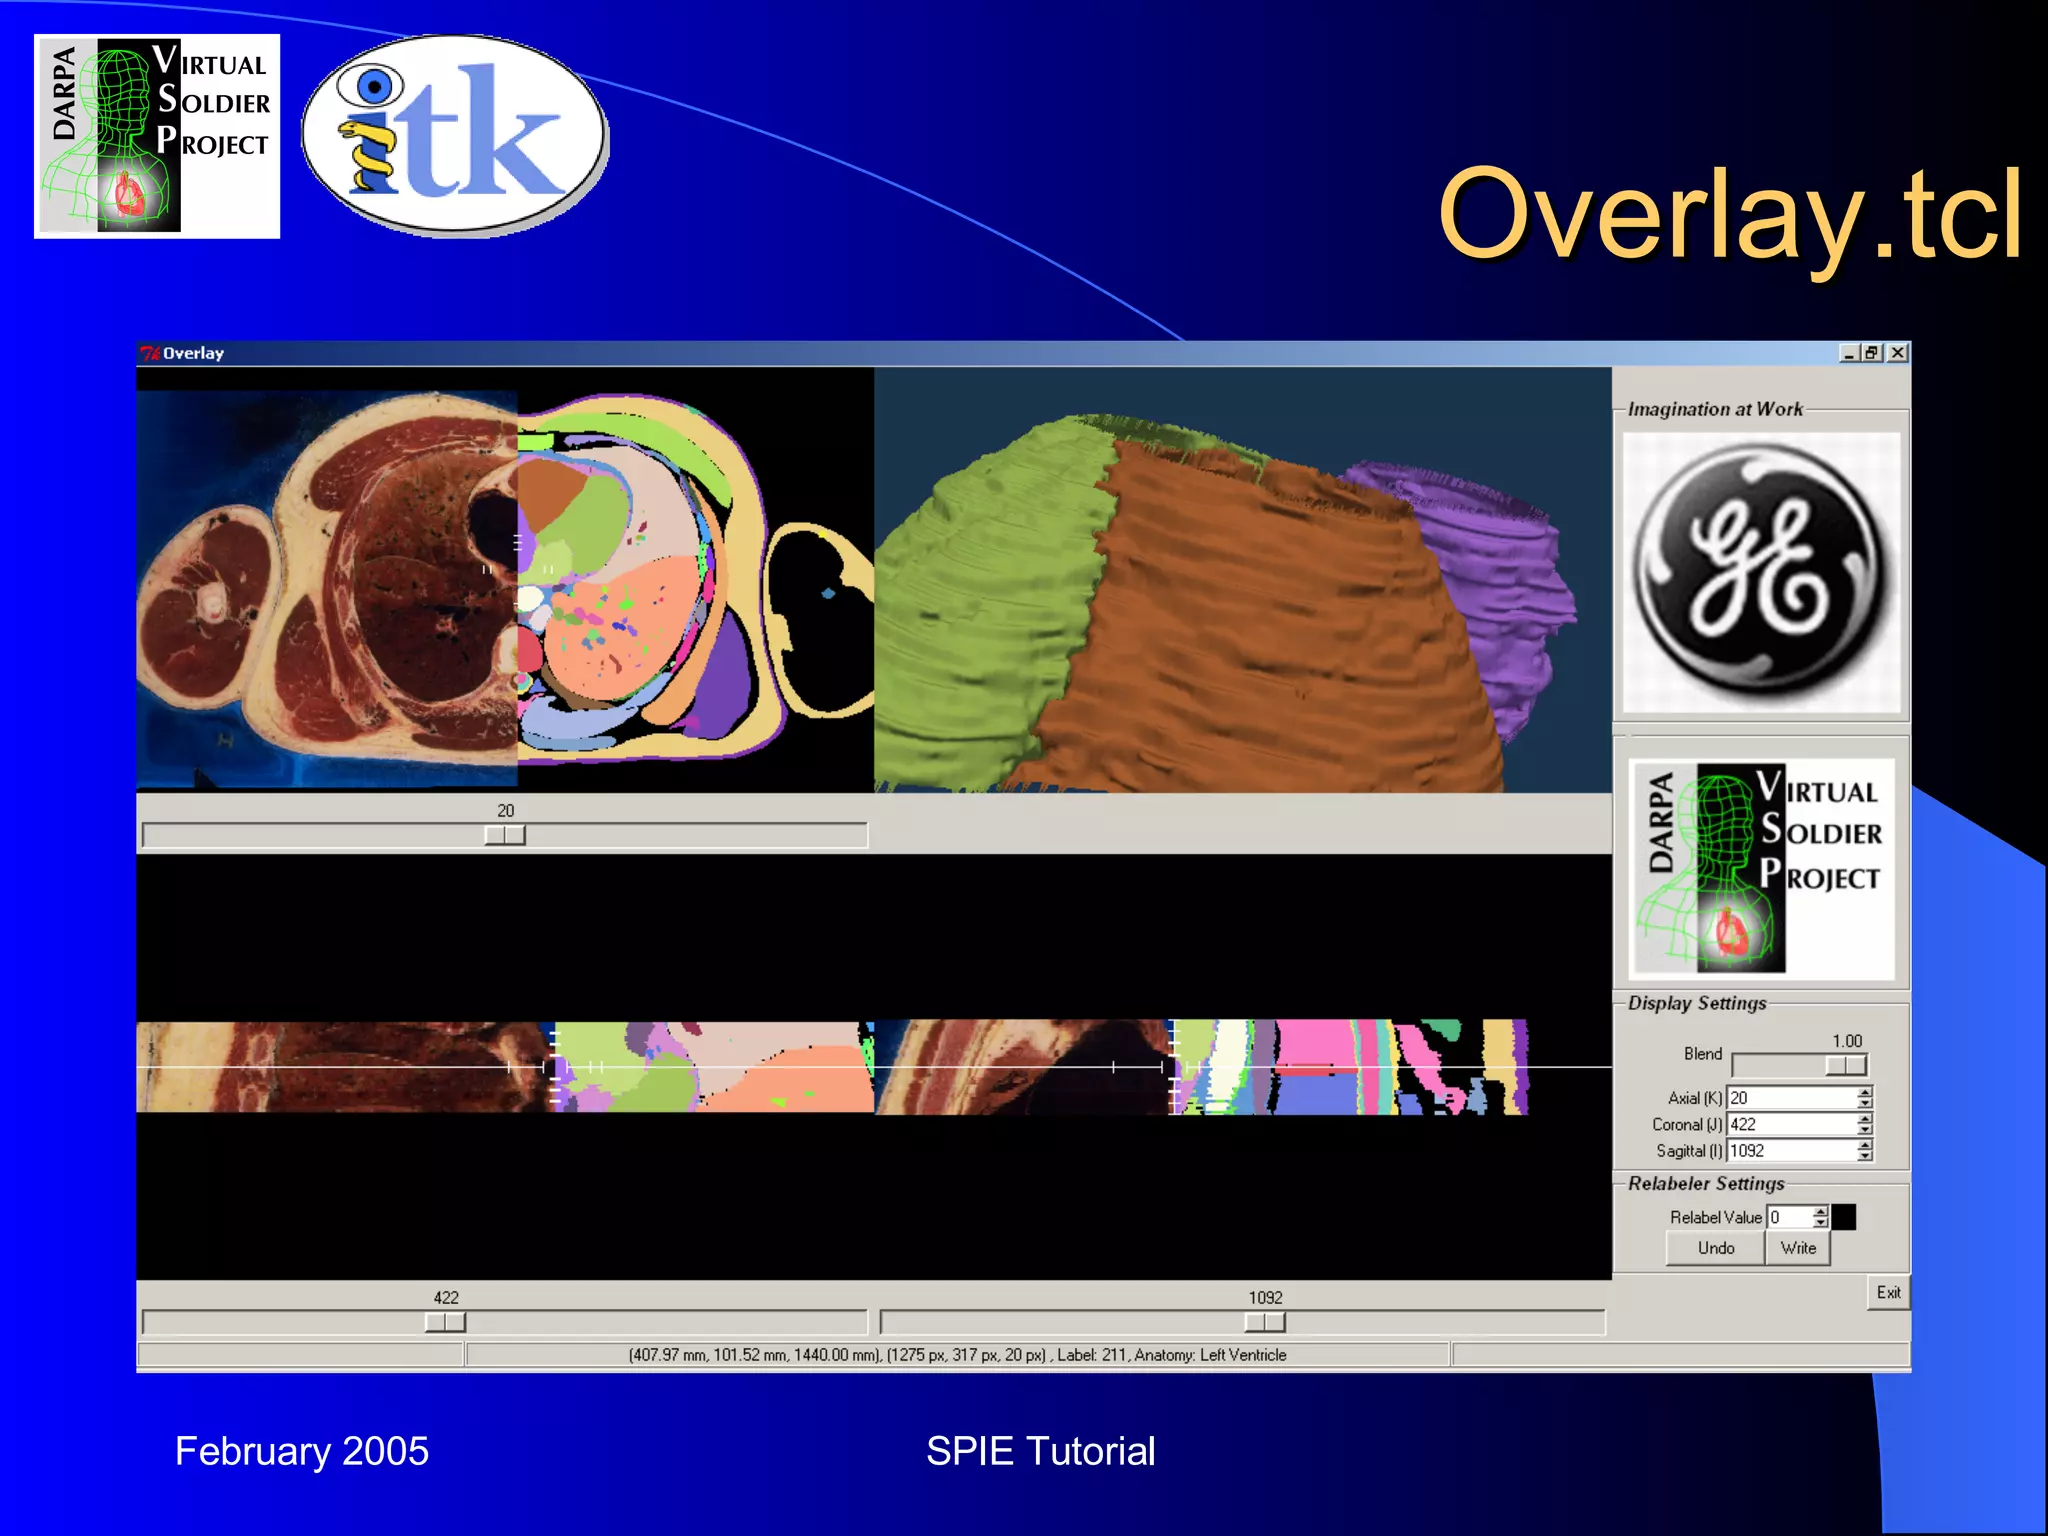The image size is (2048, 1536).
Task: Increase Sagittal (I) value with up arrow
Action: pos(1865,1145)
